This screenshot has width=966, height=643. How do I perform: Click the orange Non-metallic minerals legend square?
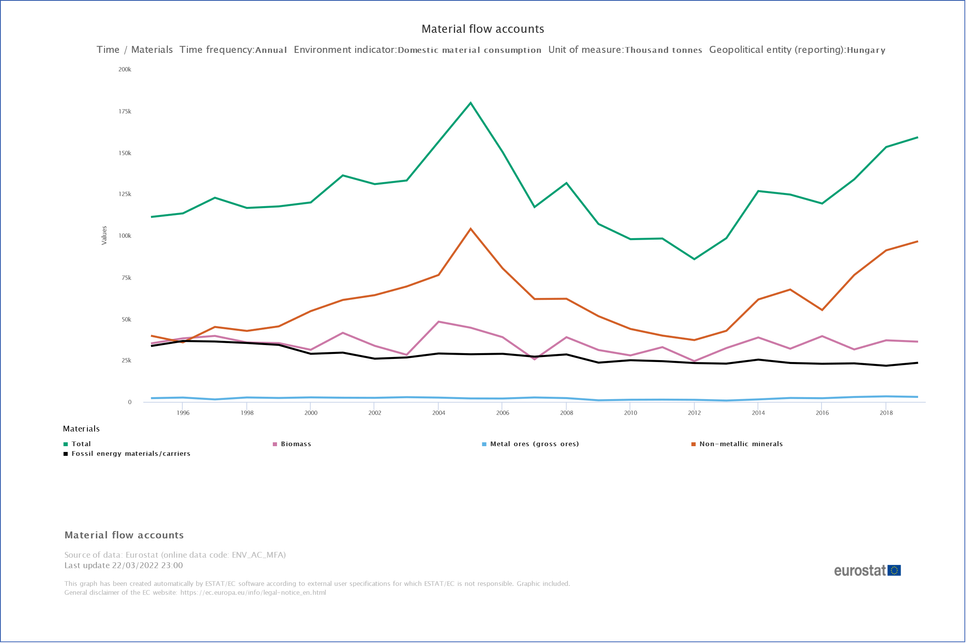coord(694,444)
